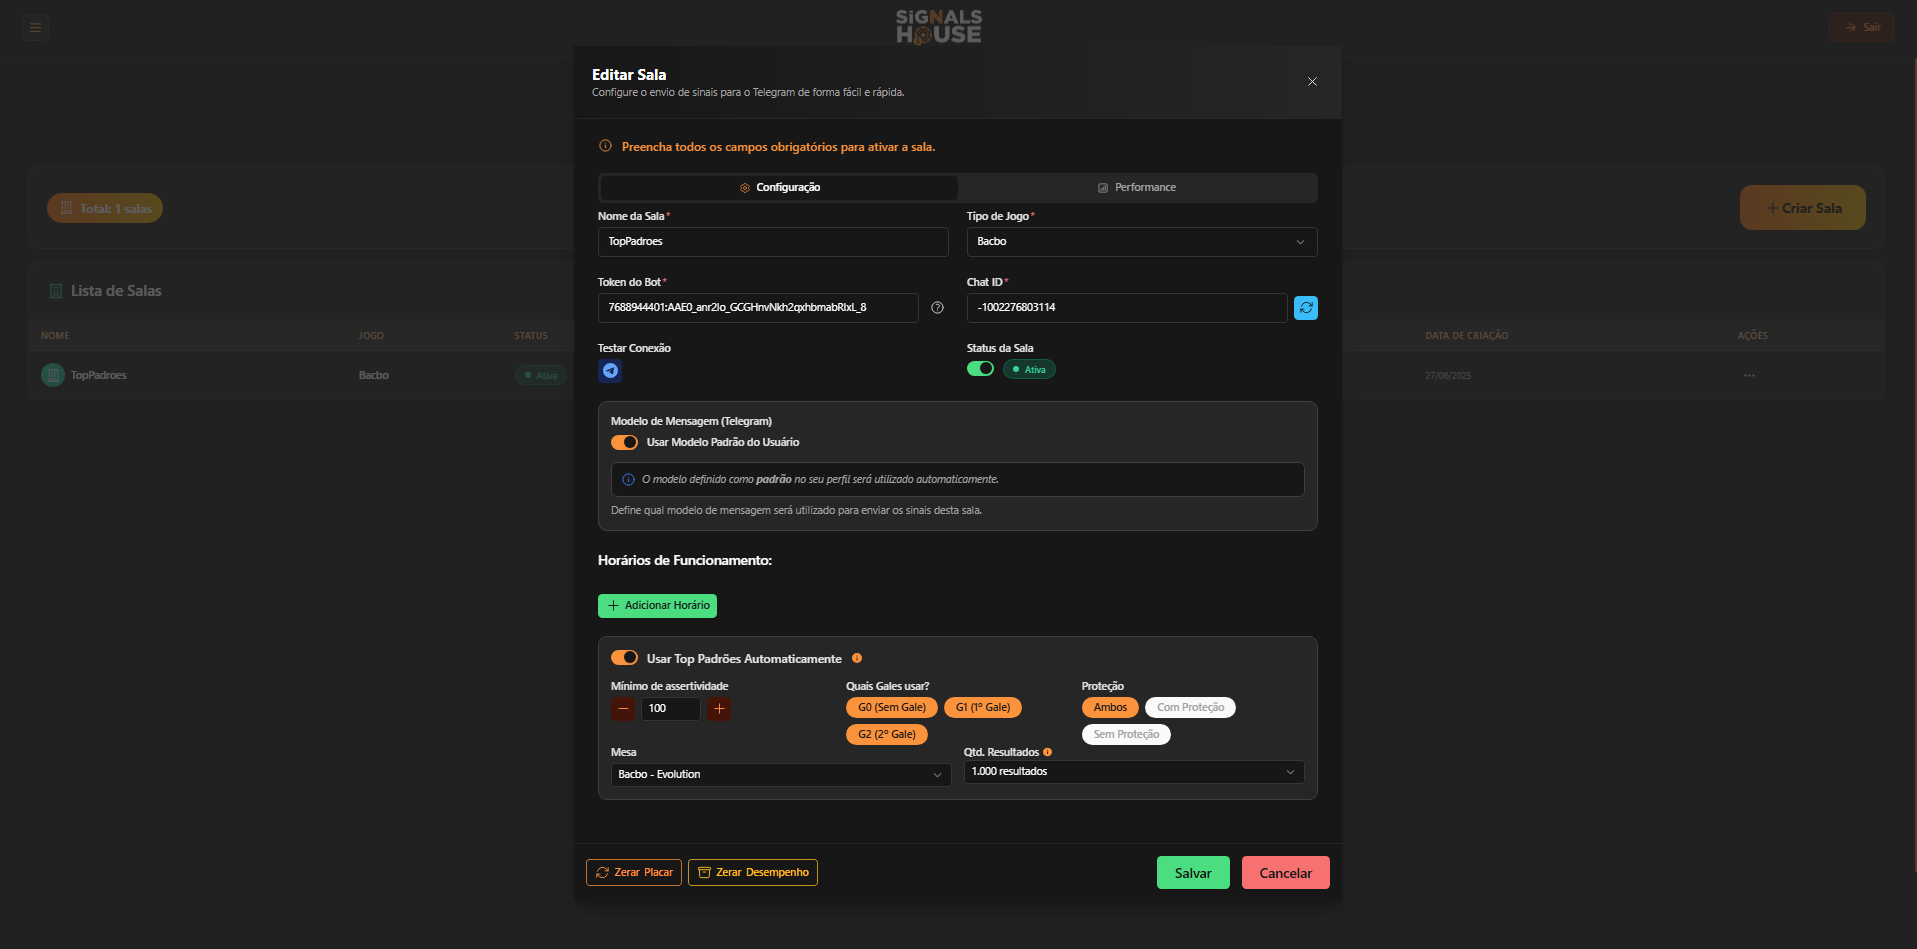The image size is (1917, 949).
Task: Switch to the Performance tab
Action: click(1137, 188)
